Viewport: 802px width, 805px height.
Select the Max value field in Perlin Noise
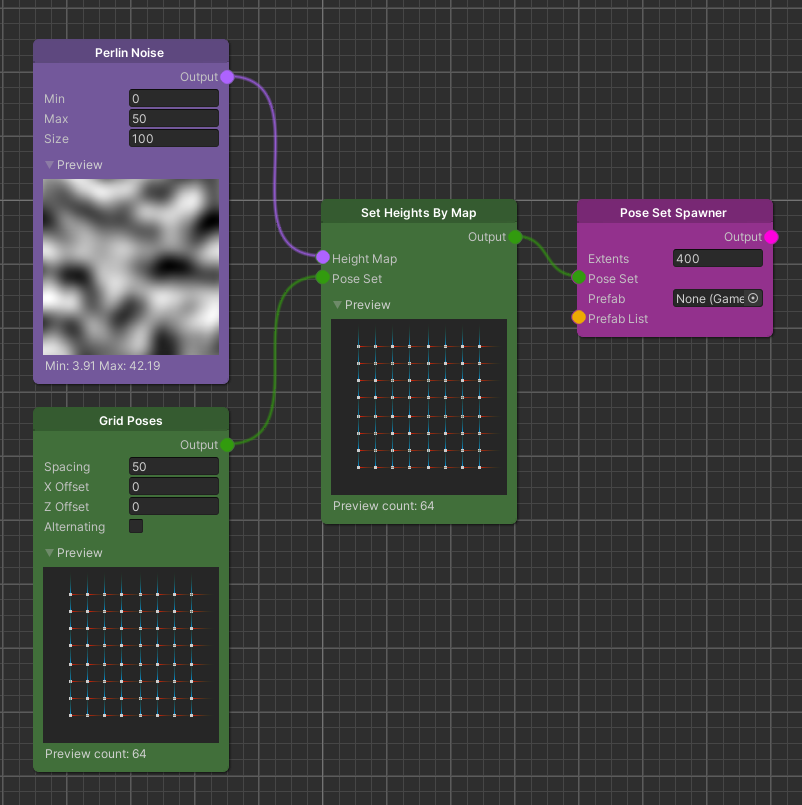pos(173,118)
